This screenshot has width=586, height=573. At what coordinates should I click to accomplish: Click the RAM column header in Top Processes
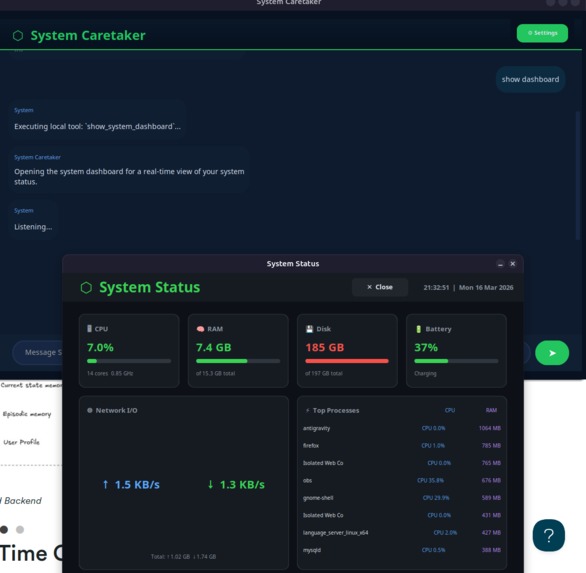pyautogui.click(x=491, y=410)
